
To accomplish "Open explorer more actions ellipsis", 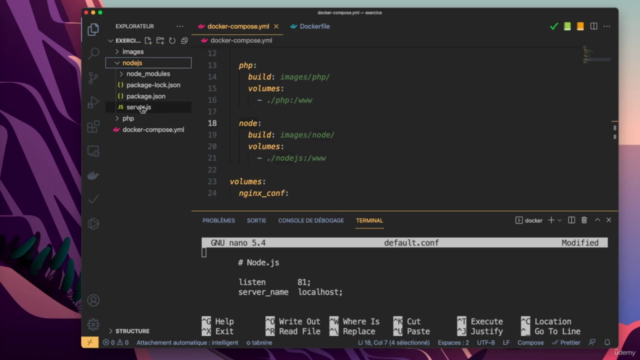I will click(180, 26).
